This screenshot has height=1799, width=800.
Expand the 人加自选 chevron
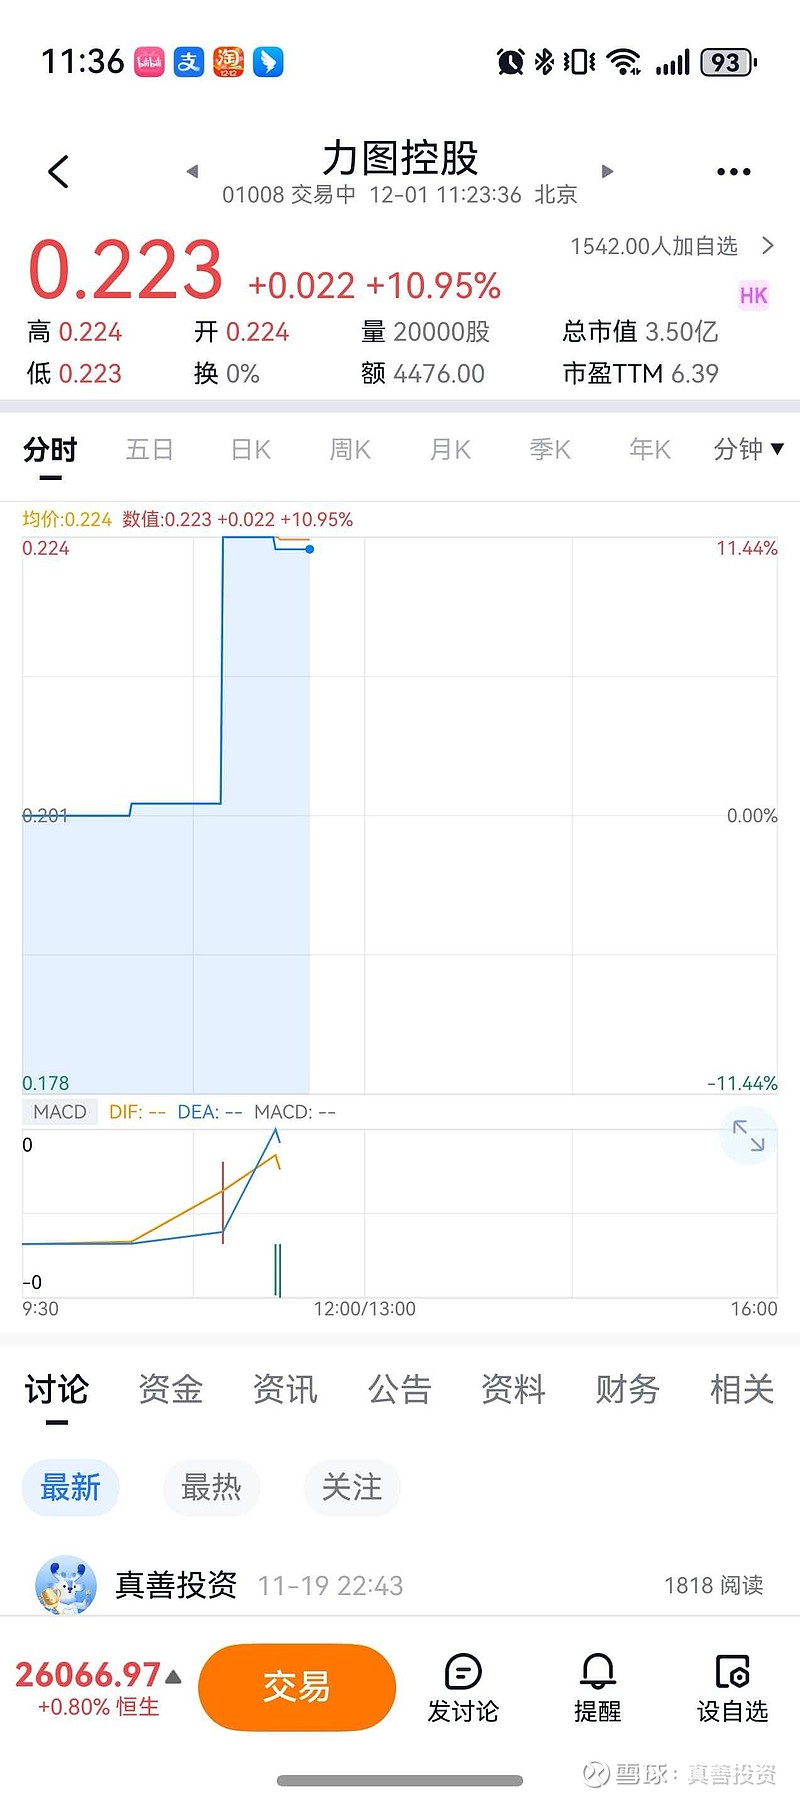(x=767, y=246)
